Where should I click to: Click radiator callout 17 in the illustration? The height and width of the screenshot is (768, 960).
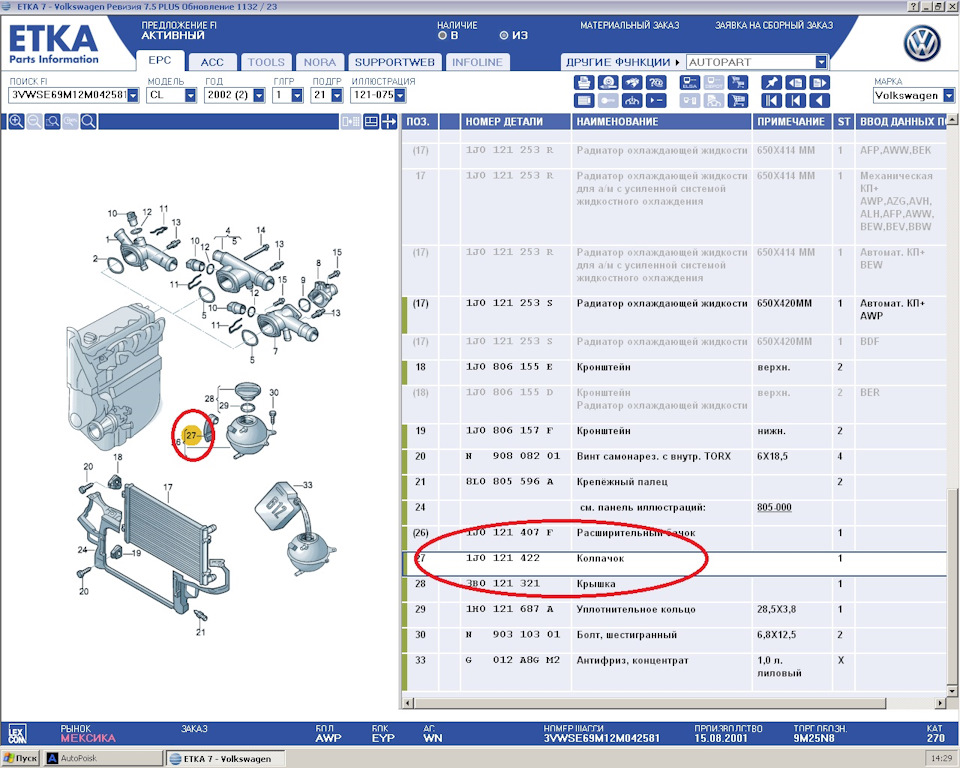(x=168, y=488)
